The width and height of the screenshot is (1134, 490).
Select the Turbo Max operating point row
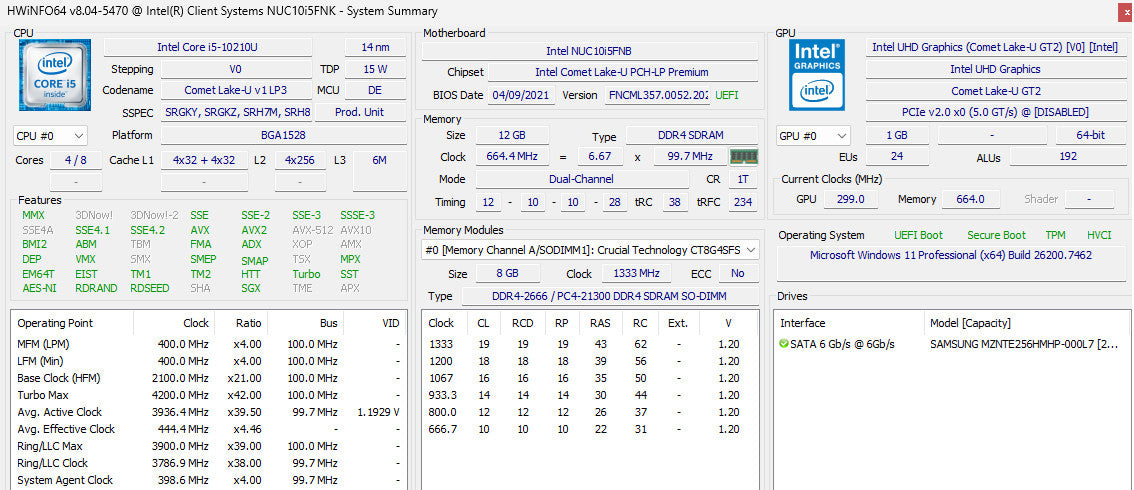coord(208,395)
